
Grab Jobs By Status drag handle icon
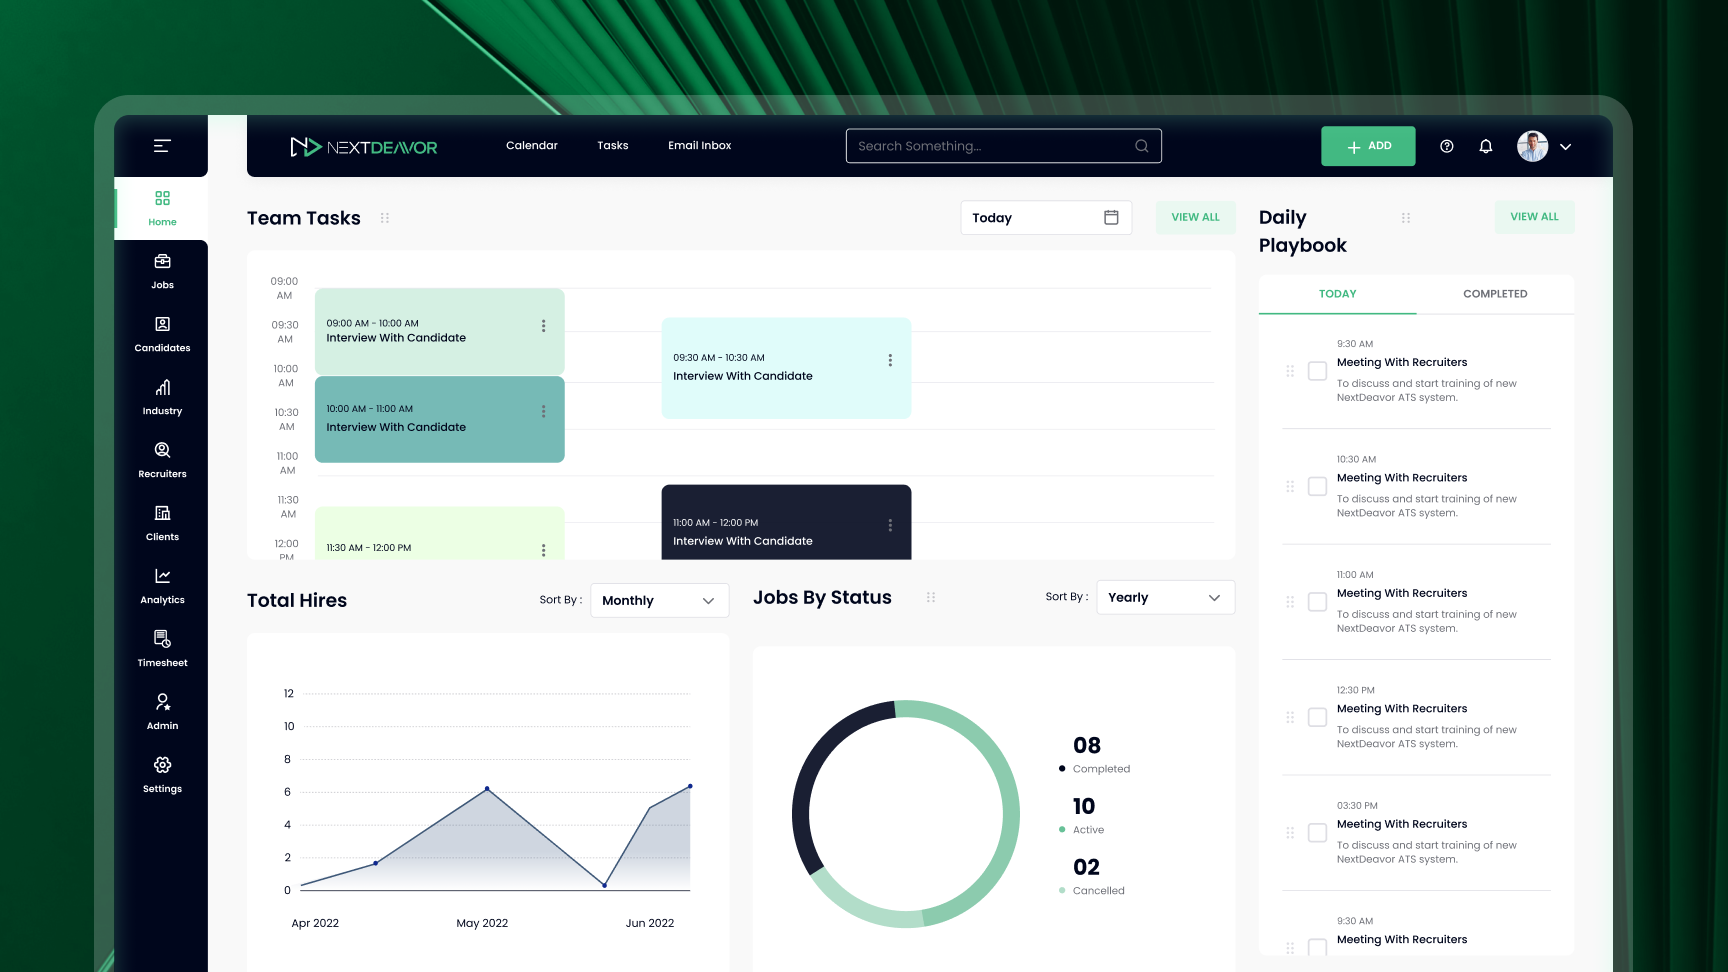[x=931, y=597]
